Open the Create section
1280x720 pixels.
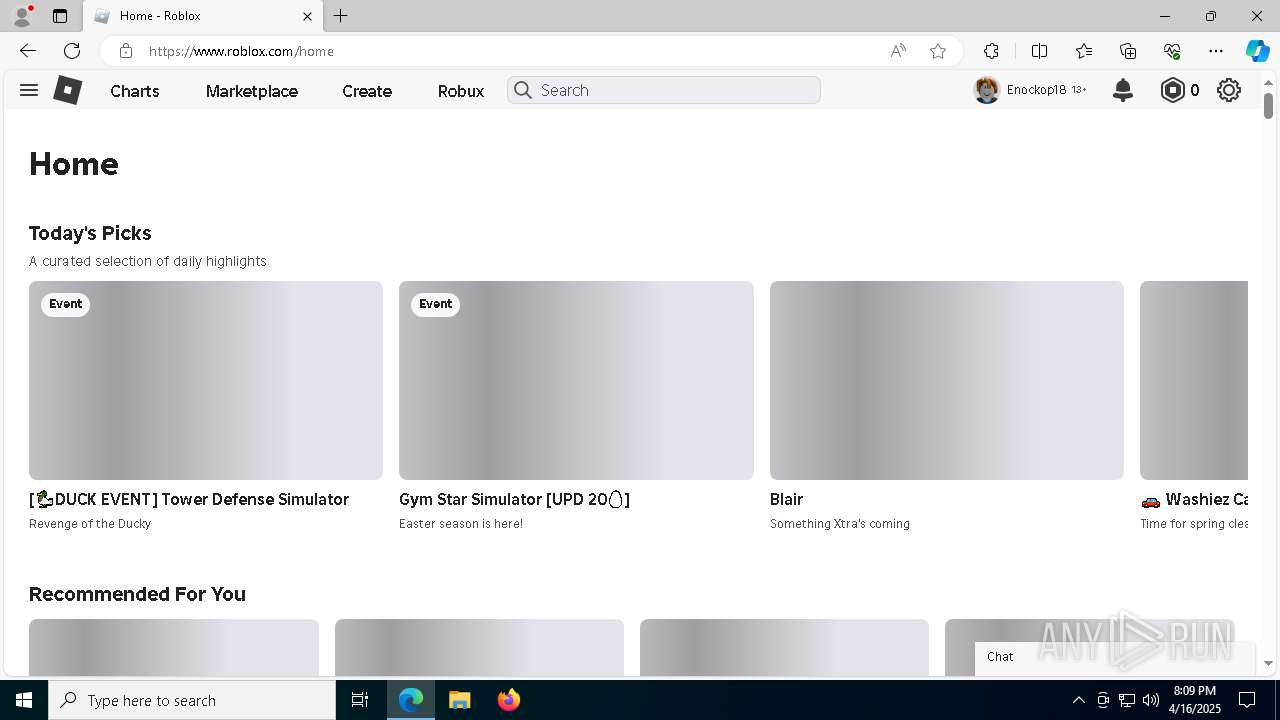click(x=367, y=91)
